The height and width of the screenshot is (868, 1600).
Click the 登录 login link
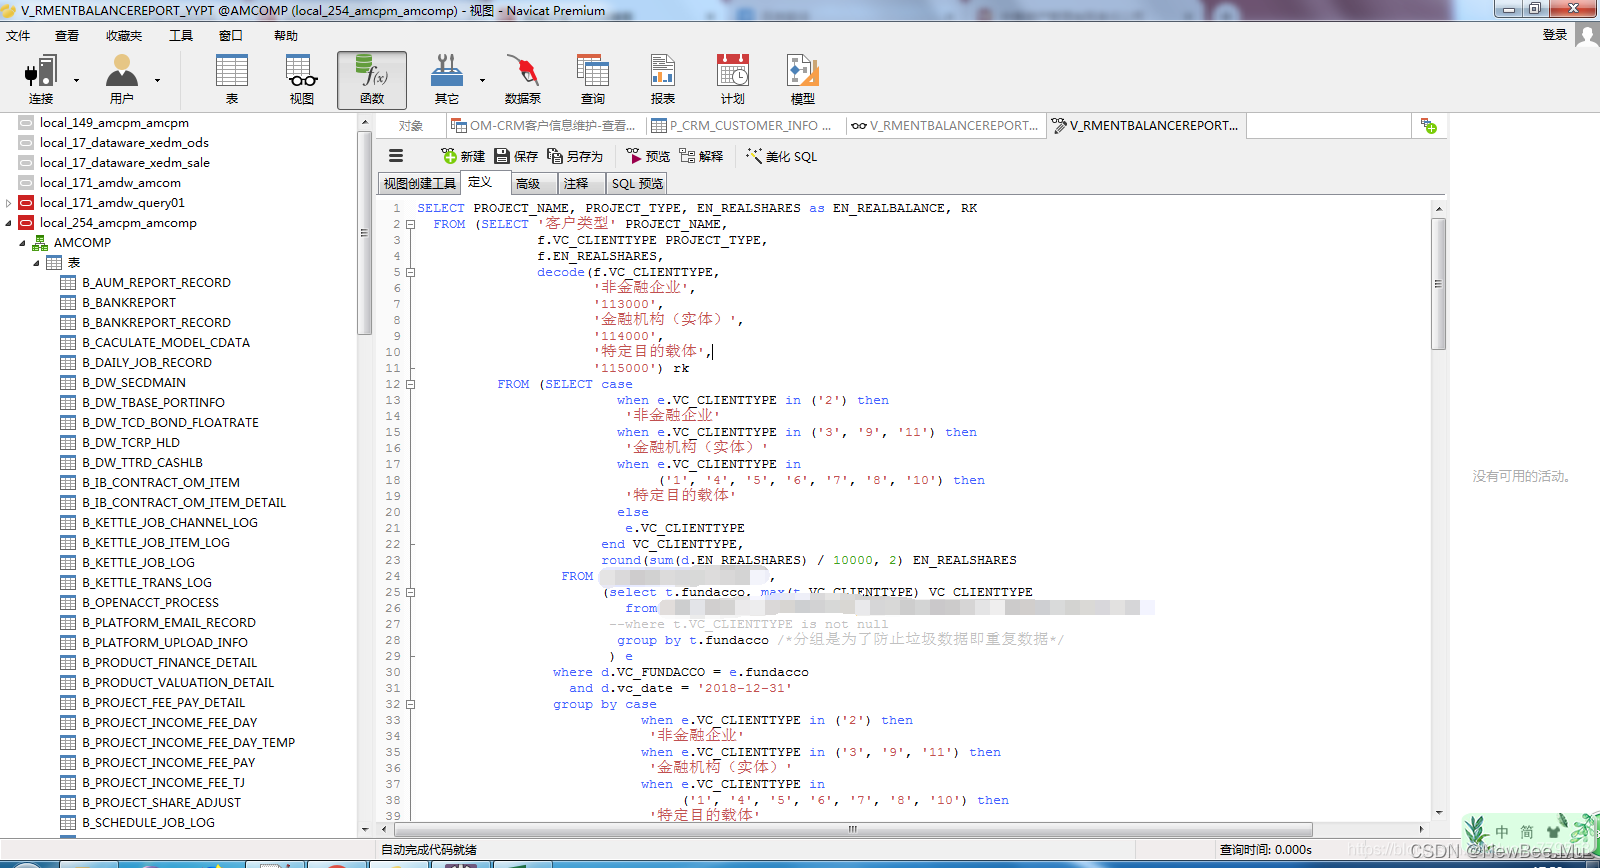pyautogui.click(x=1555, y=35)
